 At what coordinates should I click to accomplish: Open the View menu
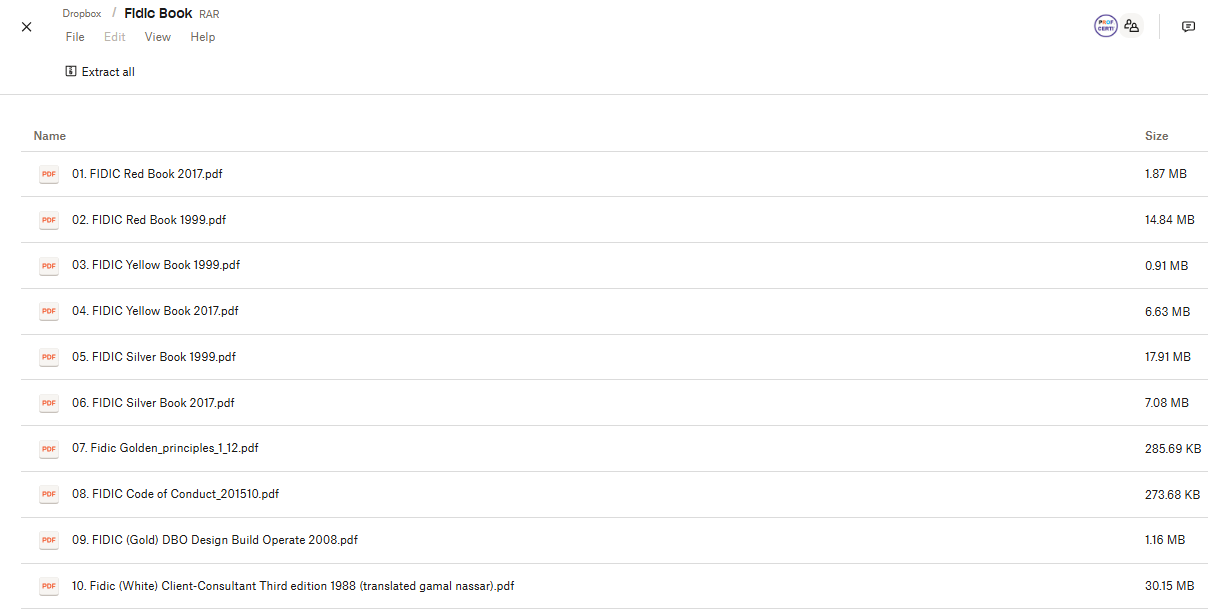158,37
